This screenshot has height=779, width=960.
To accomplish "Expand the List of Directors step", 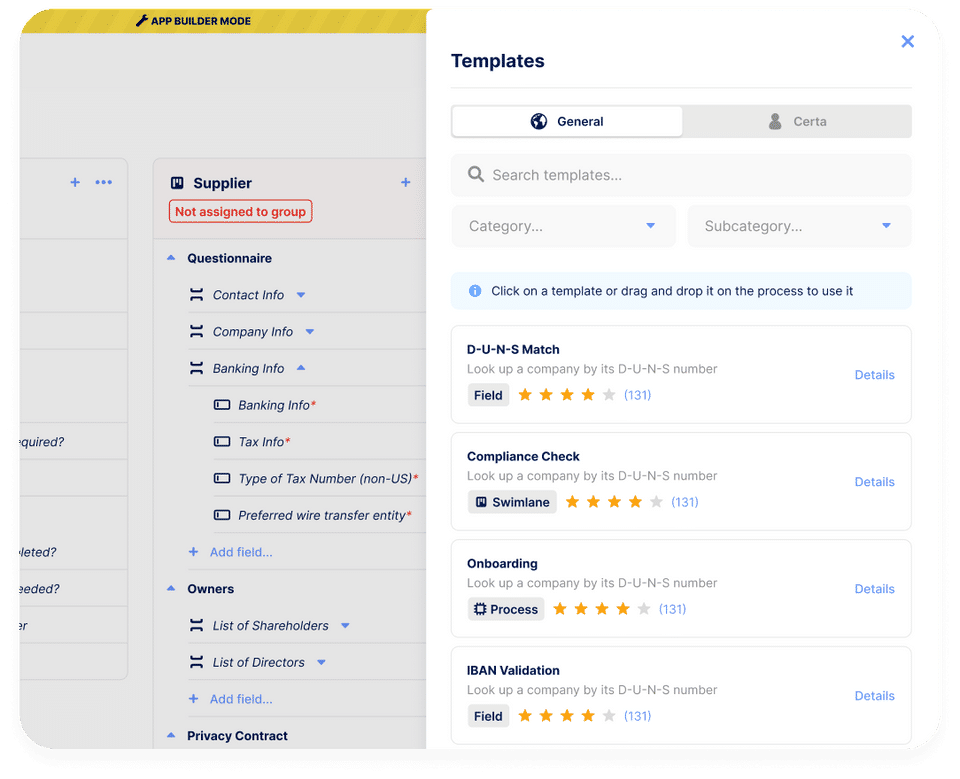I will [x=321, y=663].
